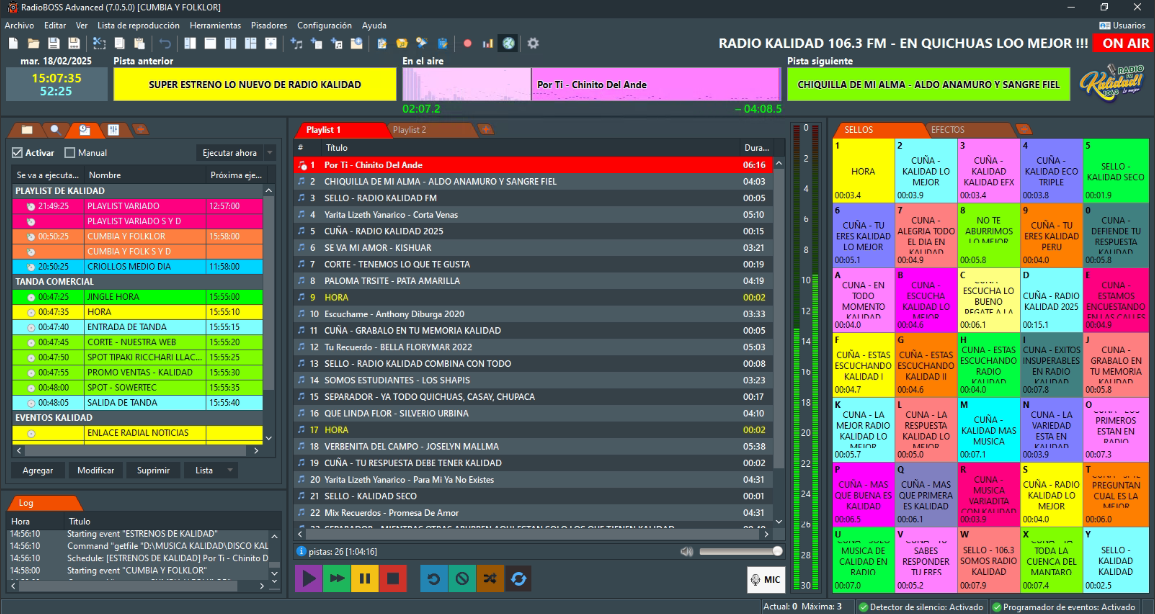Click the volume slider knob
Viewport: 1155px width, 614px height.
[x=777, y=551]
